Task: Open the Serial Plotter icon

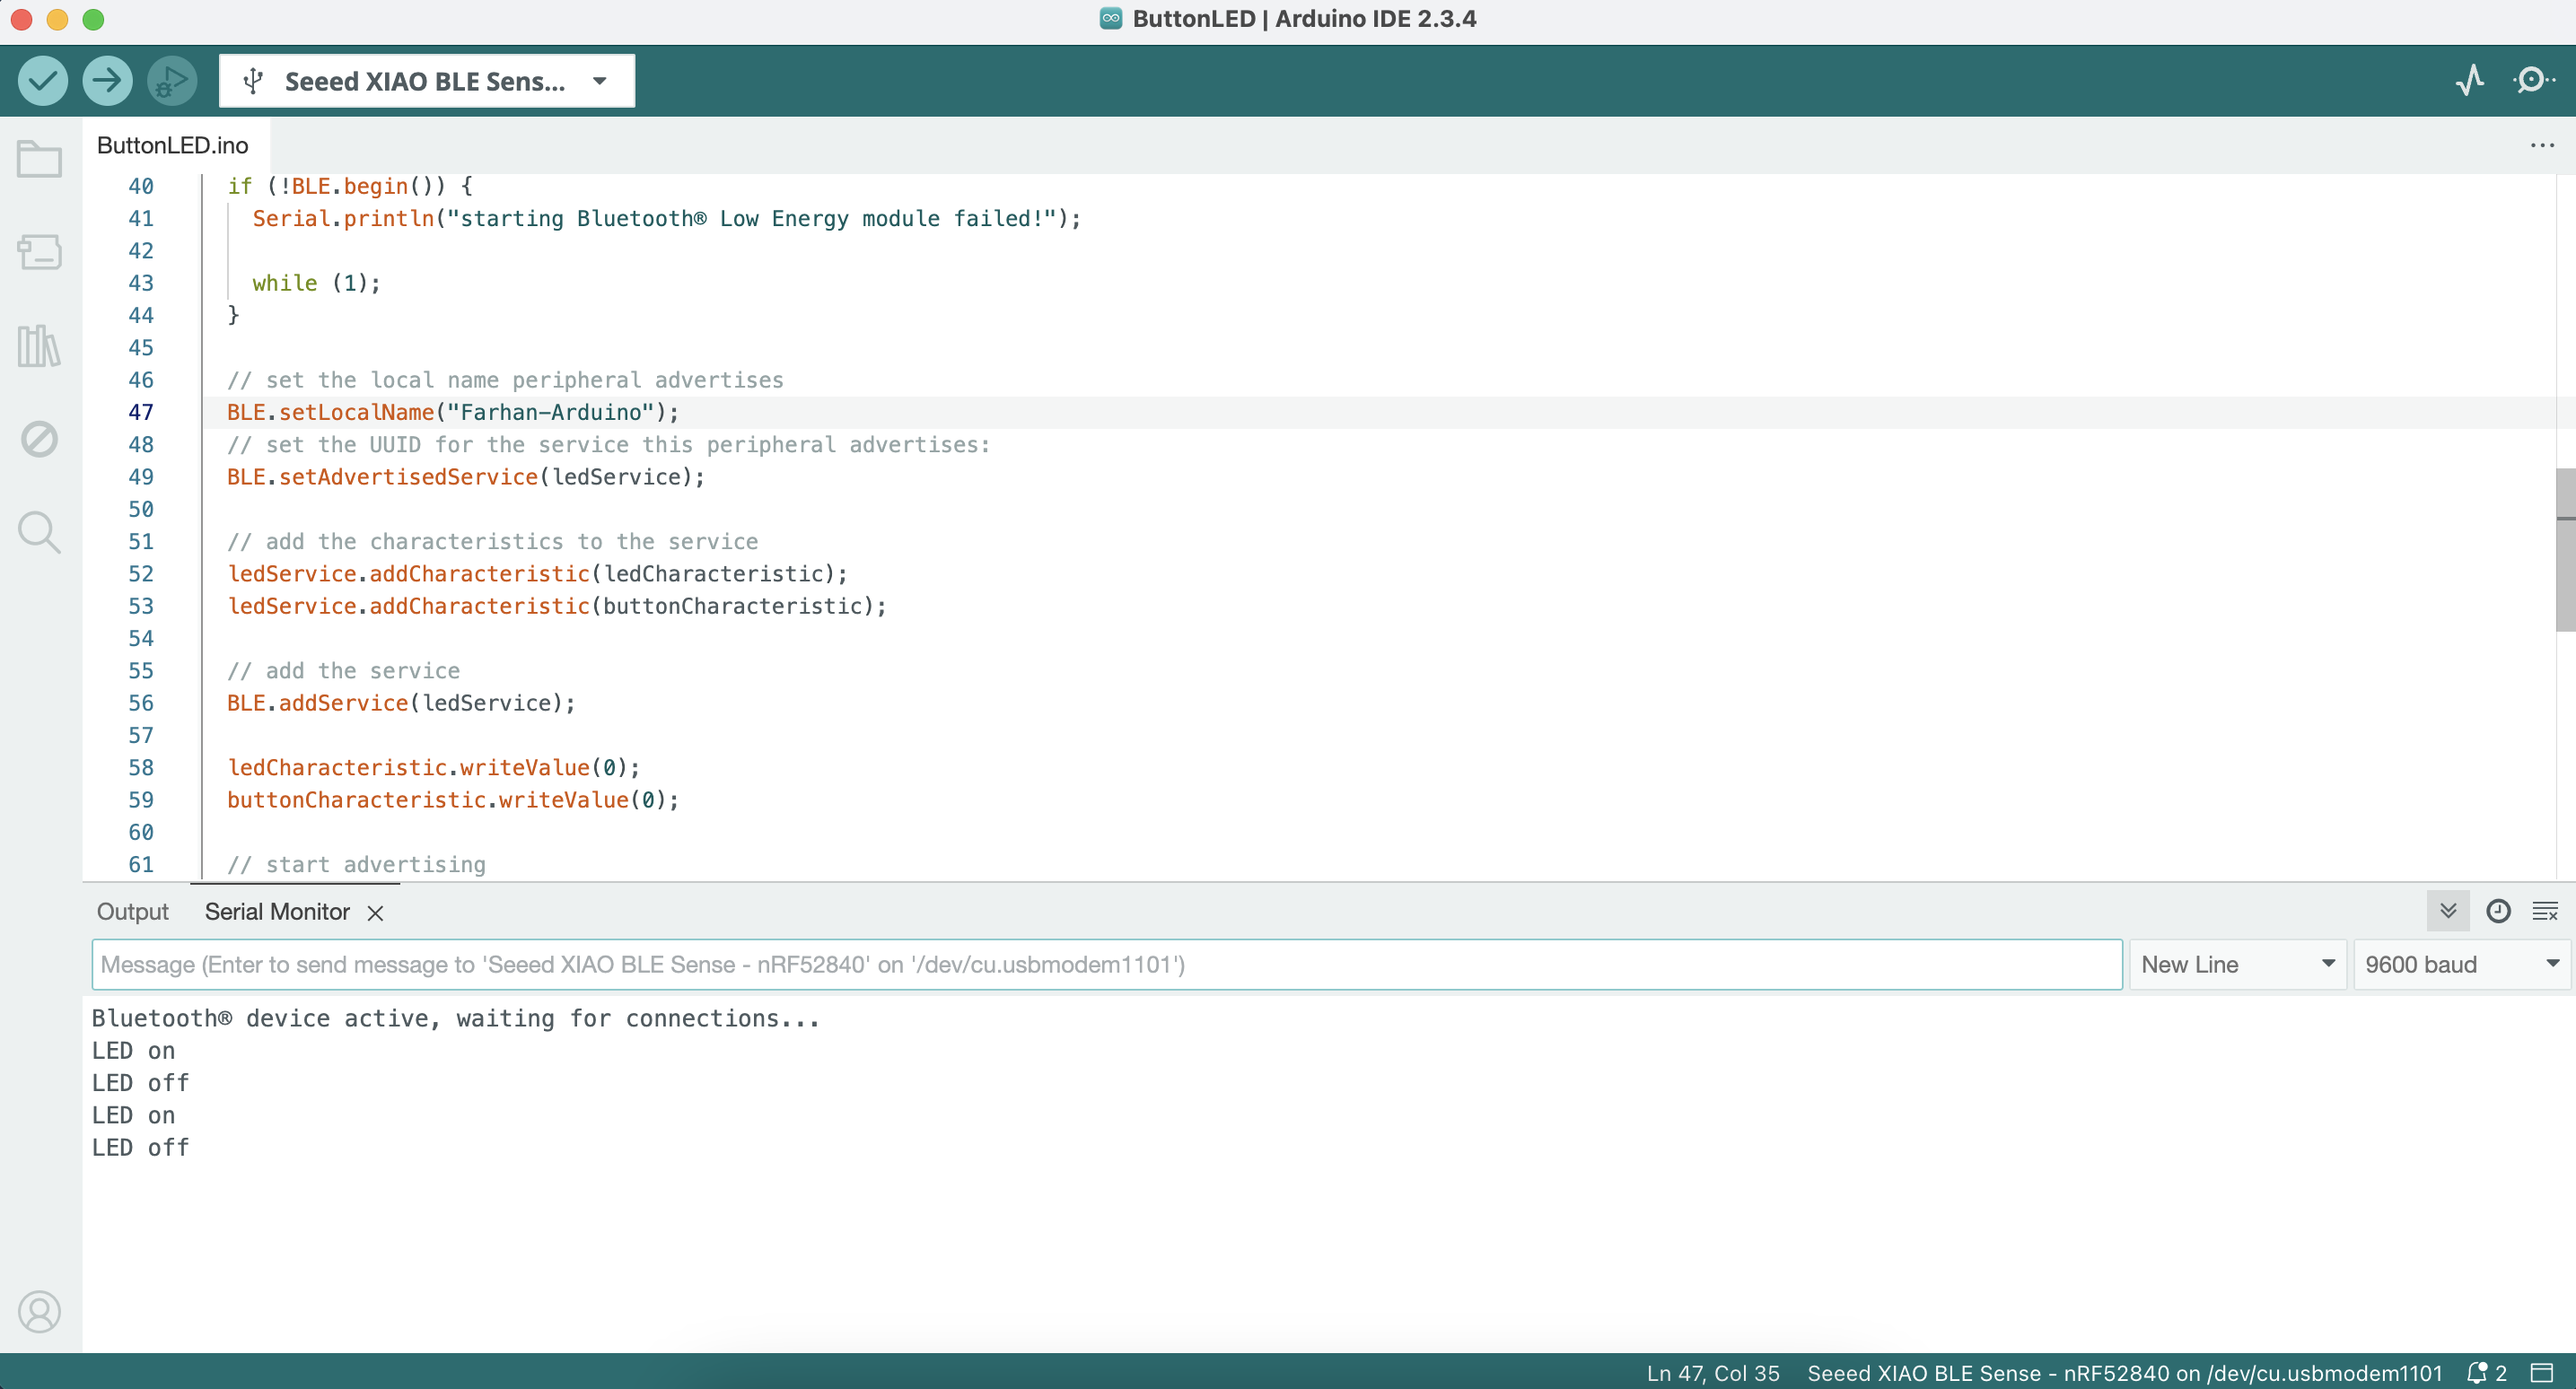Action: pos(2469,80)
